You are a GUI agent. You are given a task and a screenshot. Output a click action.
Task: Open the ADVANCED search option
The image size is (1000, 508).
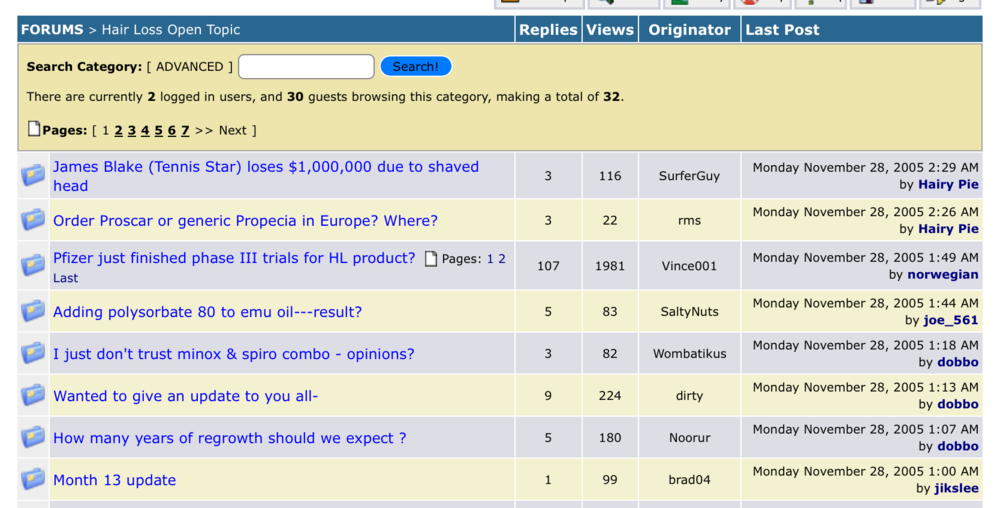pyautogui.click(x=189, y=67)
